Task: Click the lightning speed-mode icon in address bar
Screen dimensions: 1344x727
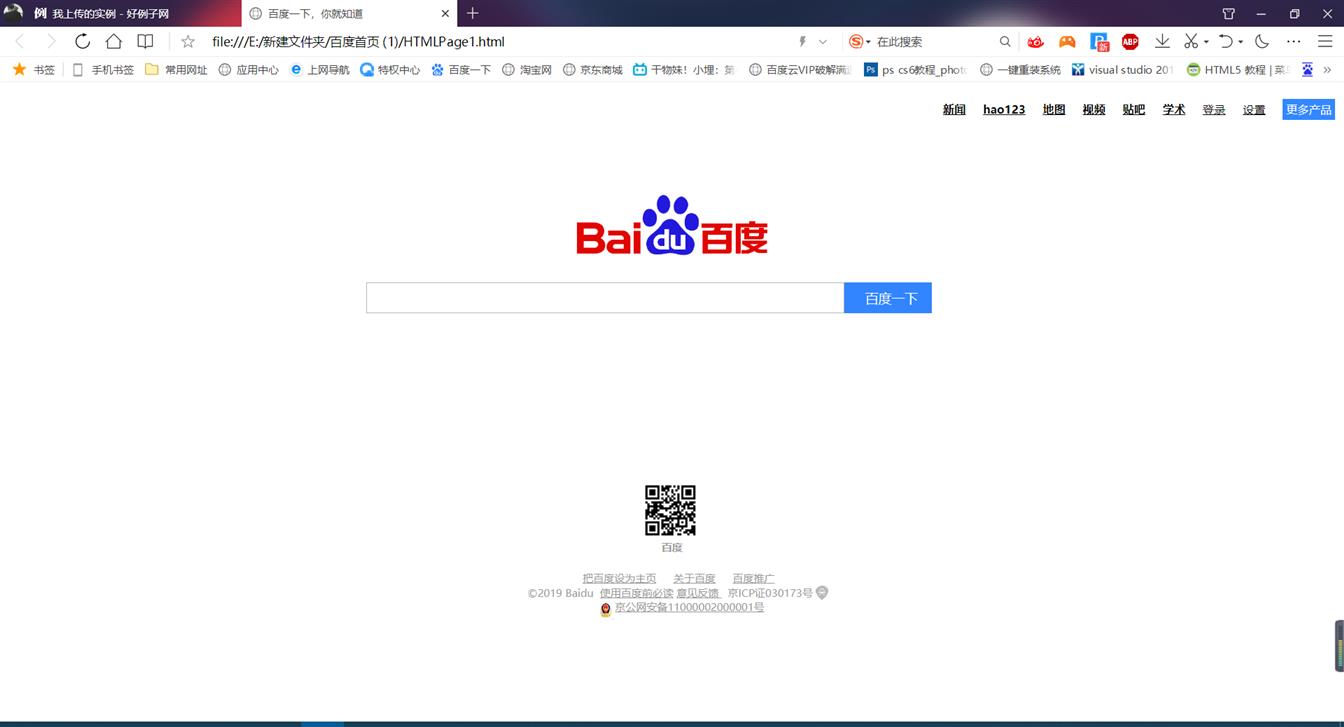Action: [802, 41]
